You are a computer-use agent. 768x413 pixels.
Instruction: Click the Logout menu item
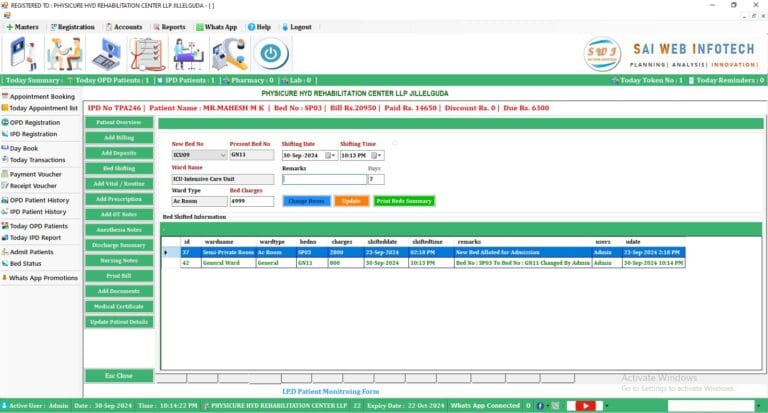click(x=297, y=27)
